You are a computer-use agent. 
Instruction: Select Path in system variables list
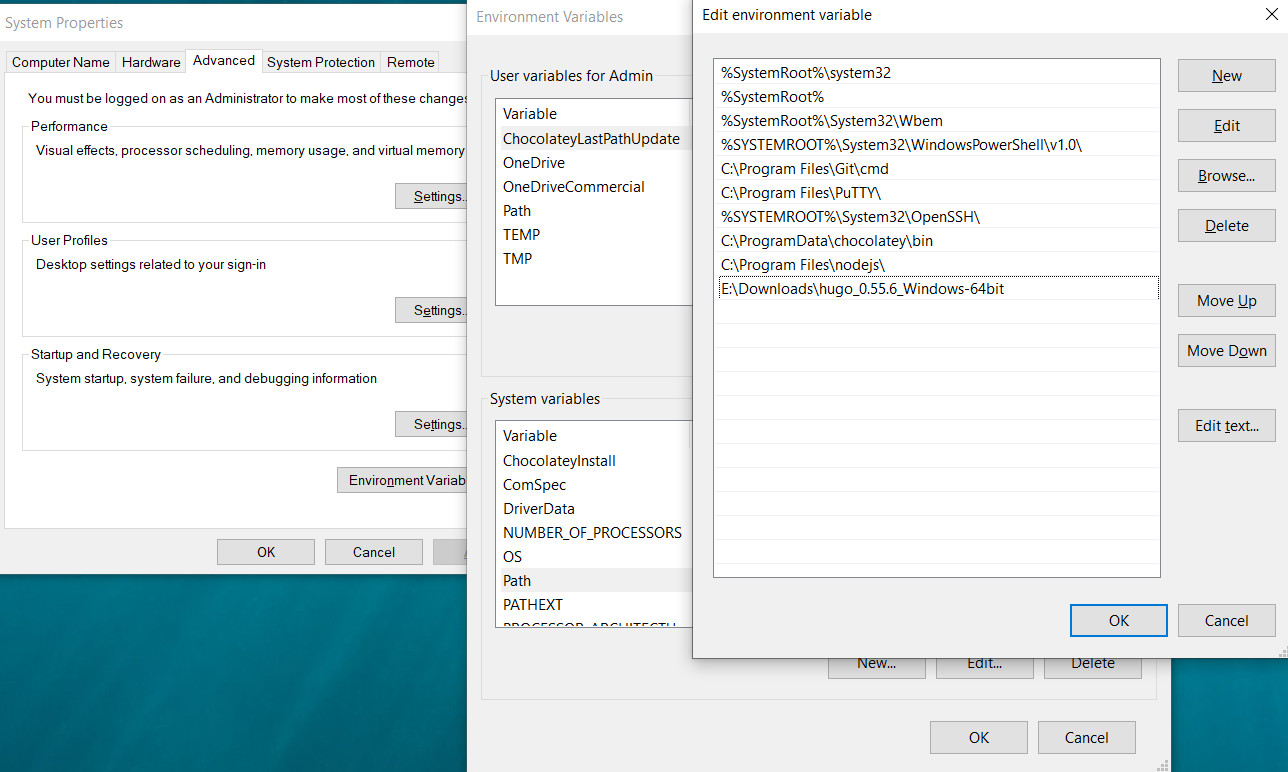pos(594,581)
